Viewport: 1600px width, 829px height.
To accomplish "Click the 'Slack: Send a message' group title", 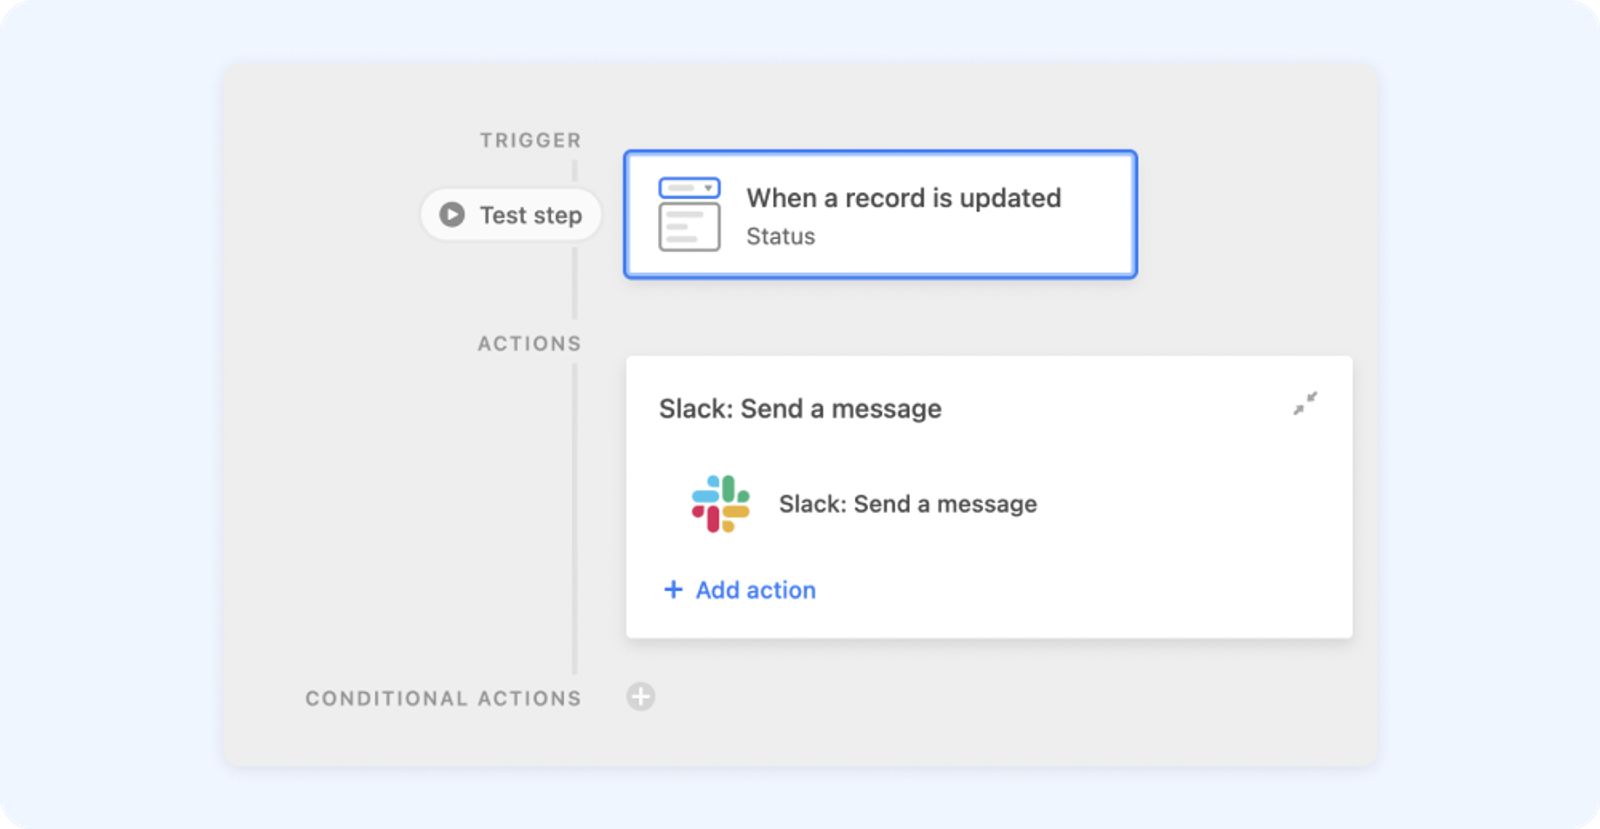I will pyautogui.click(x=800, y=408).
